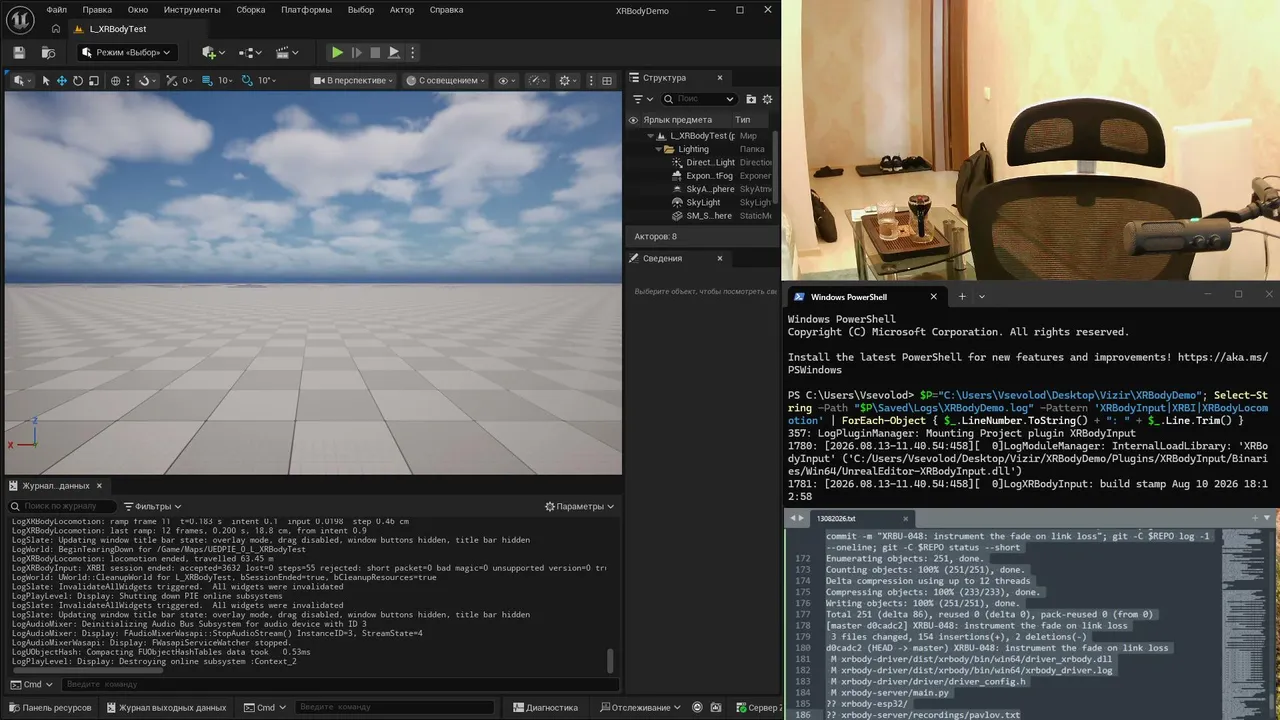Open the cinematics clapperboard menu

point(287,52)
